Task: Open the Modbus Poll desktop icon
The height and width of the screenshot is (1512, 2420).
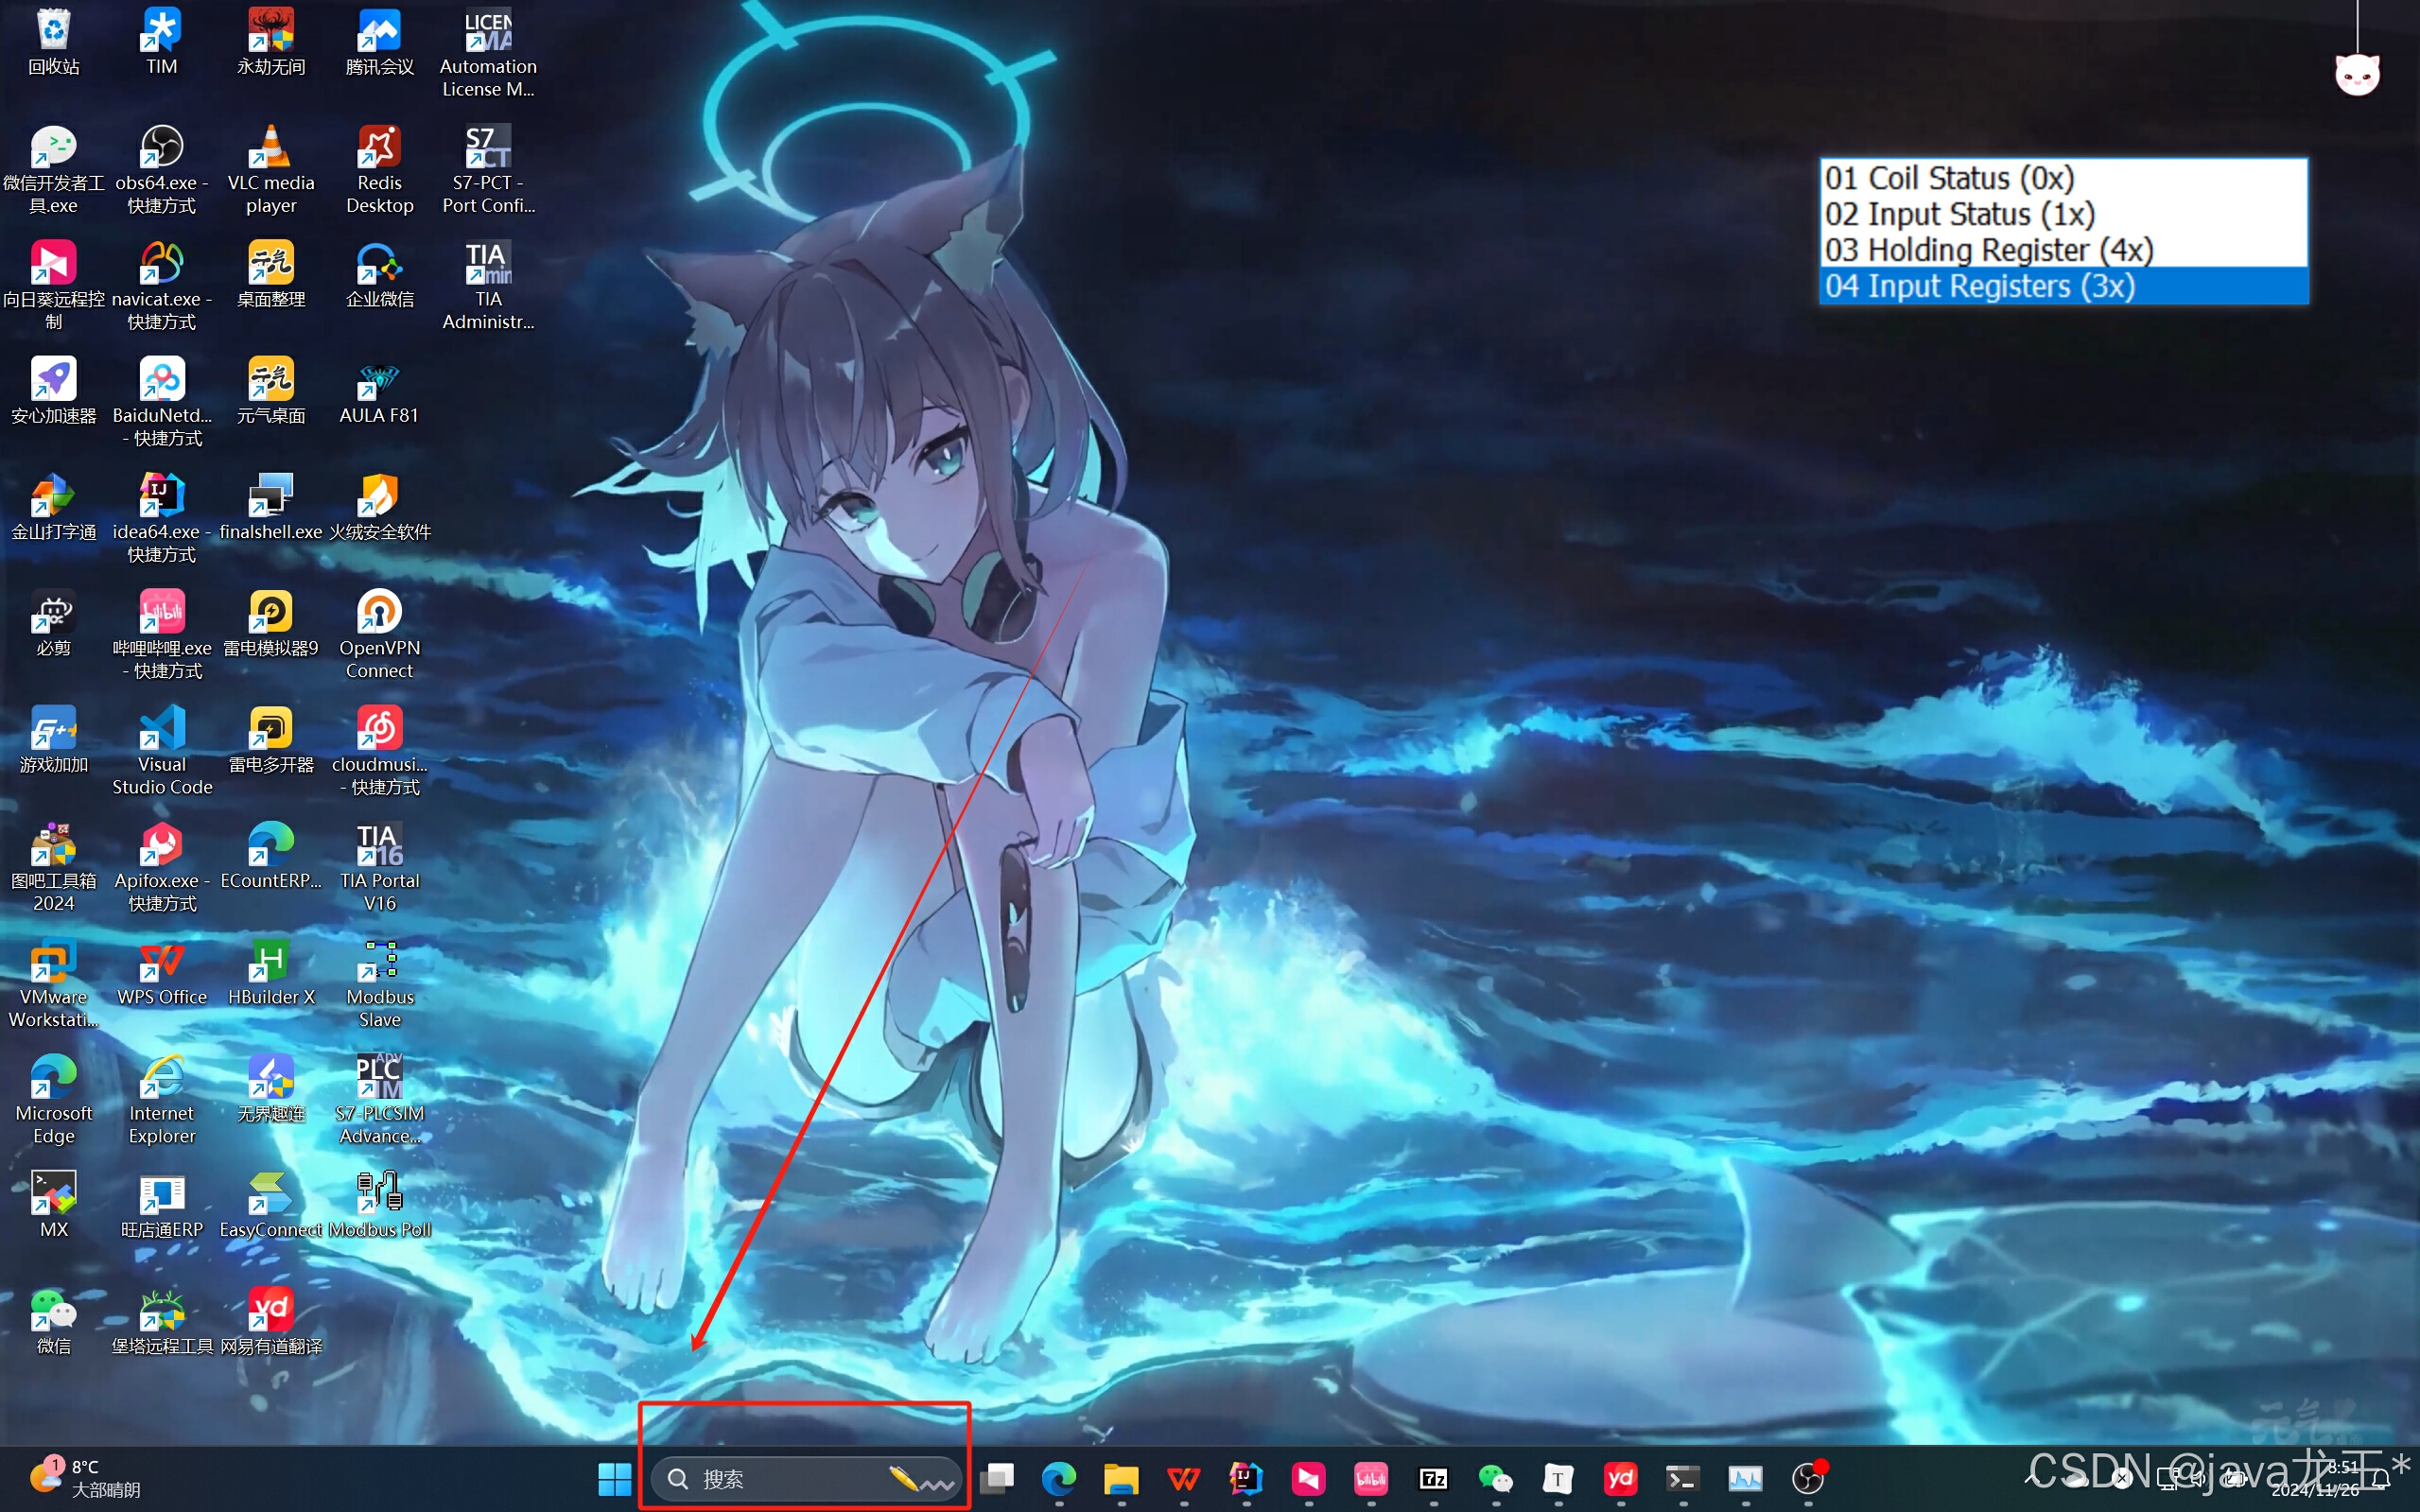Action: click(x=379, y=1194)
